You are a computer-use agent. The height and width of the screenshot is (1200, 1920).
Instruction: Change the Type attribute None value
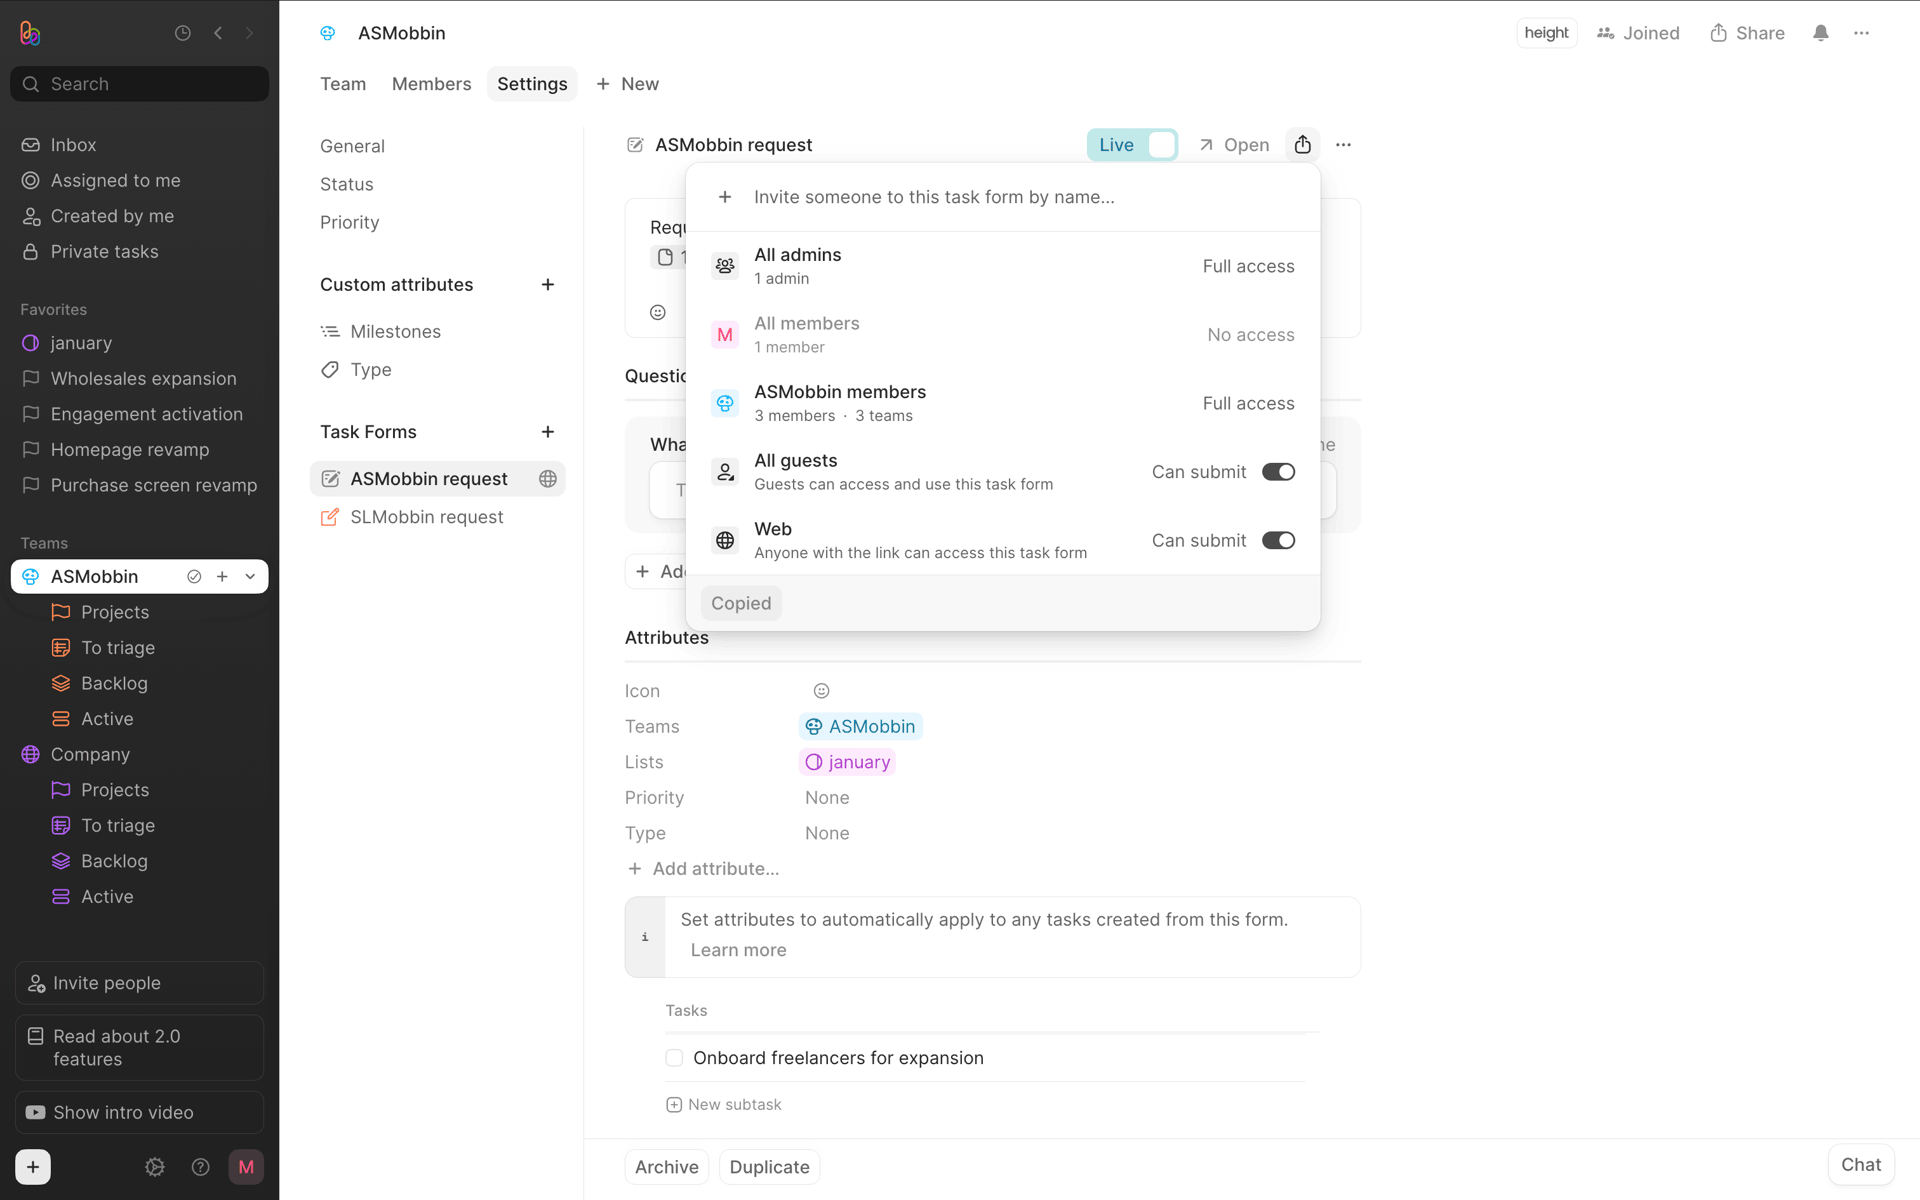point(827,834)
